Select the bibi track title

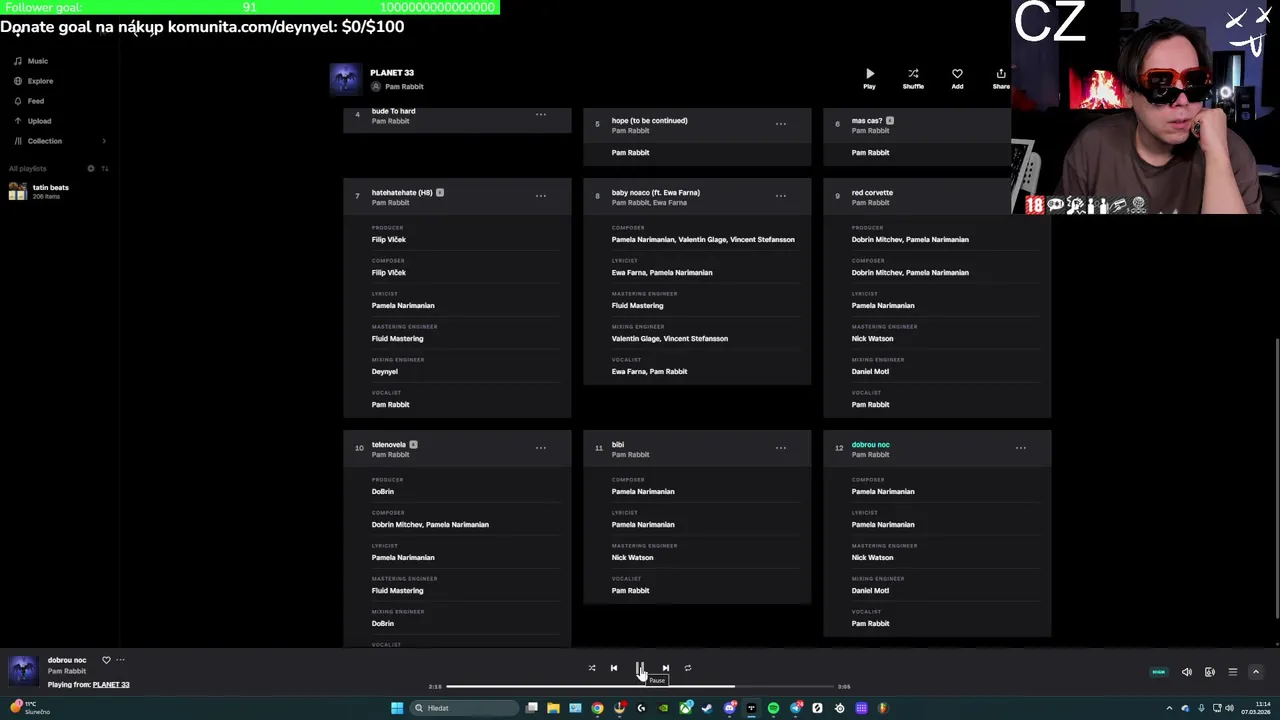click(618, 445)
